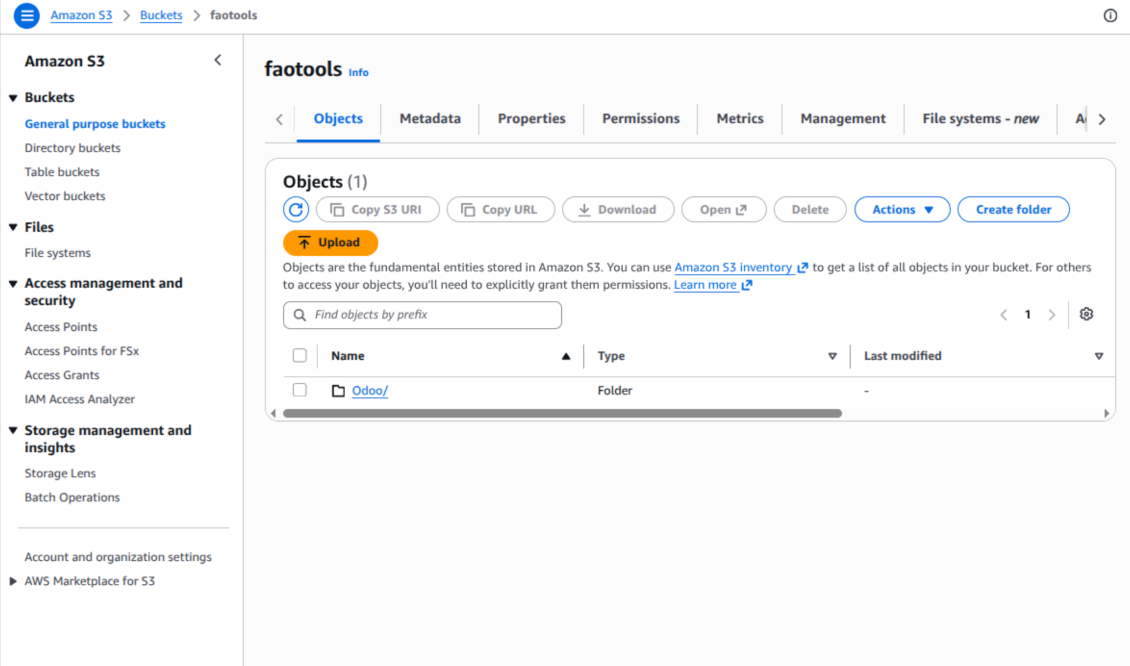
Task: Open Account and organization settings
Action: (118, 557)
